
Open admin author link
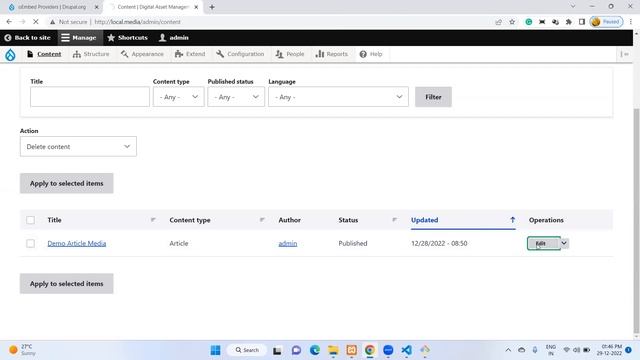point(288,243)
